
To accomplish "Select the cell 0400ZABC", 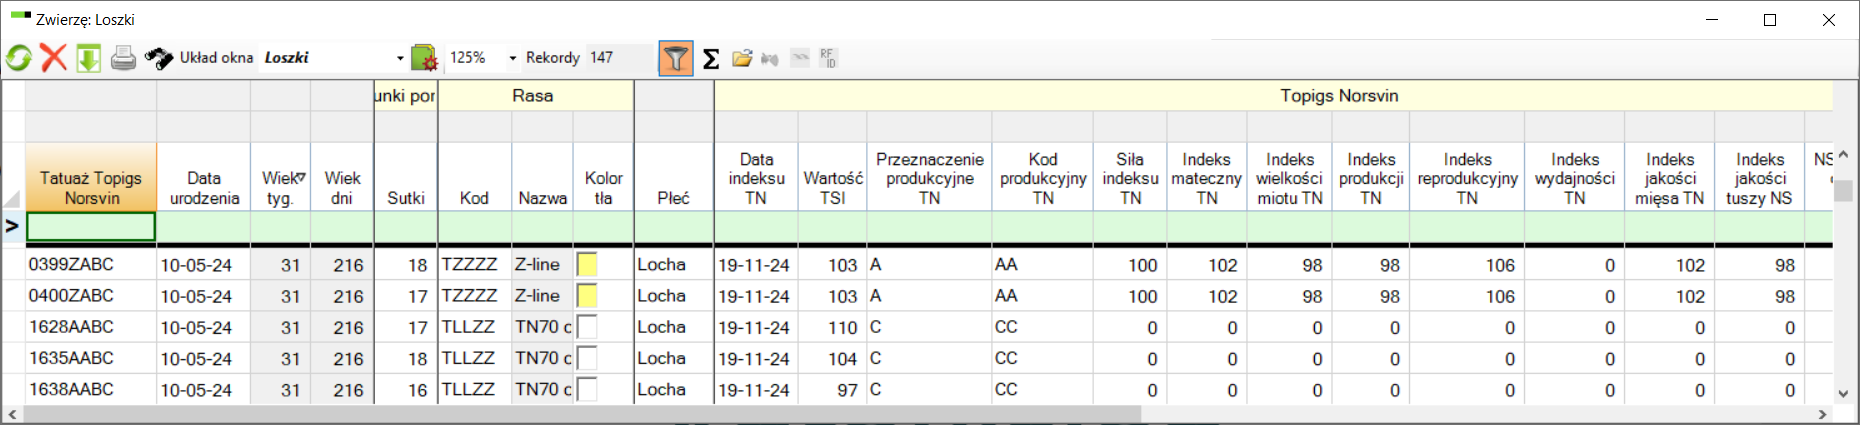I will point(91,296).
